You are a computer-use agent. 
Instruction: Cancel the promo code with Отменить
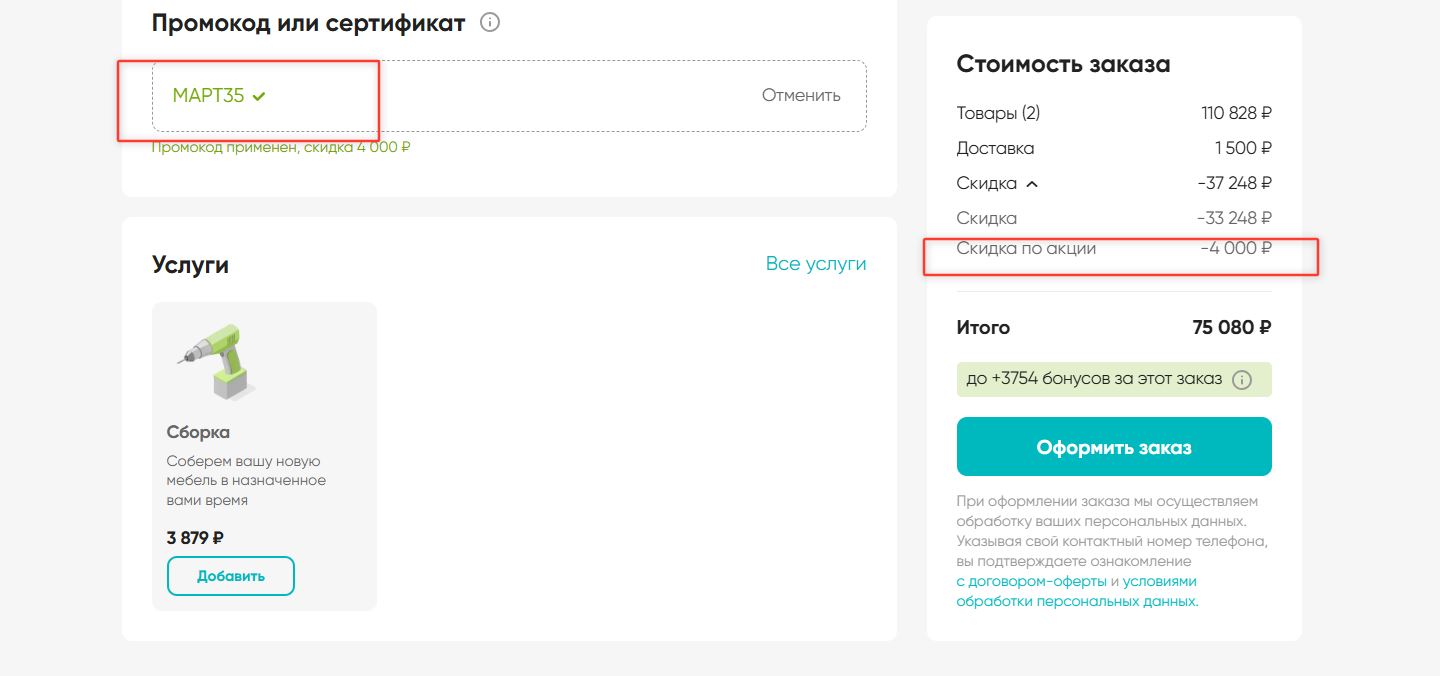(801, 96)
